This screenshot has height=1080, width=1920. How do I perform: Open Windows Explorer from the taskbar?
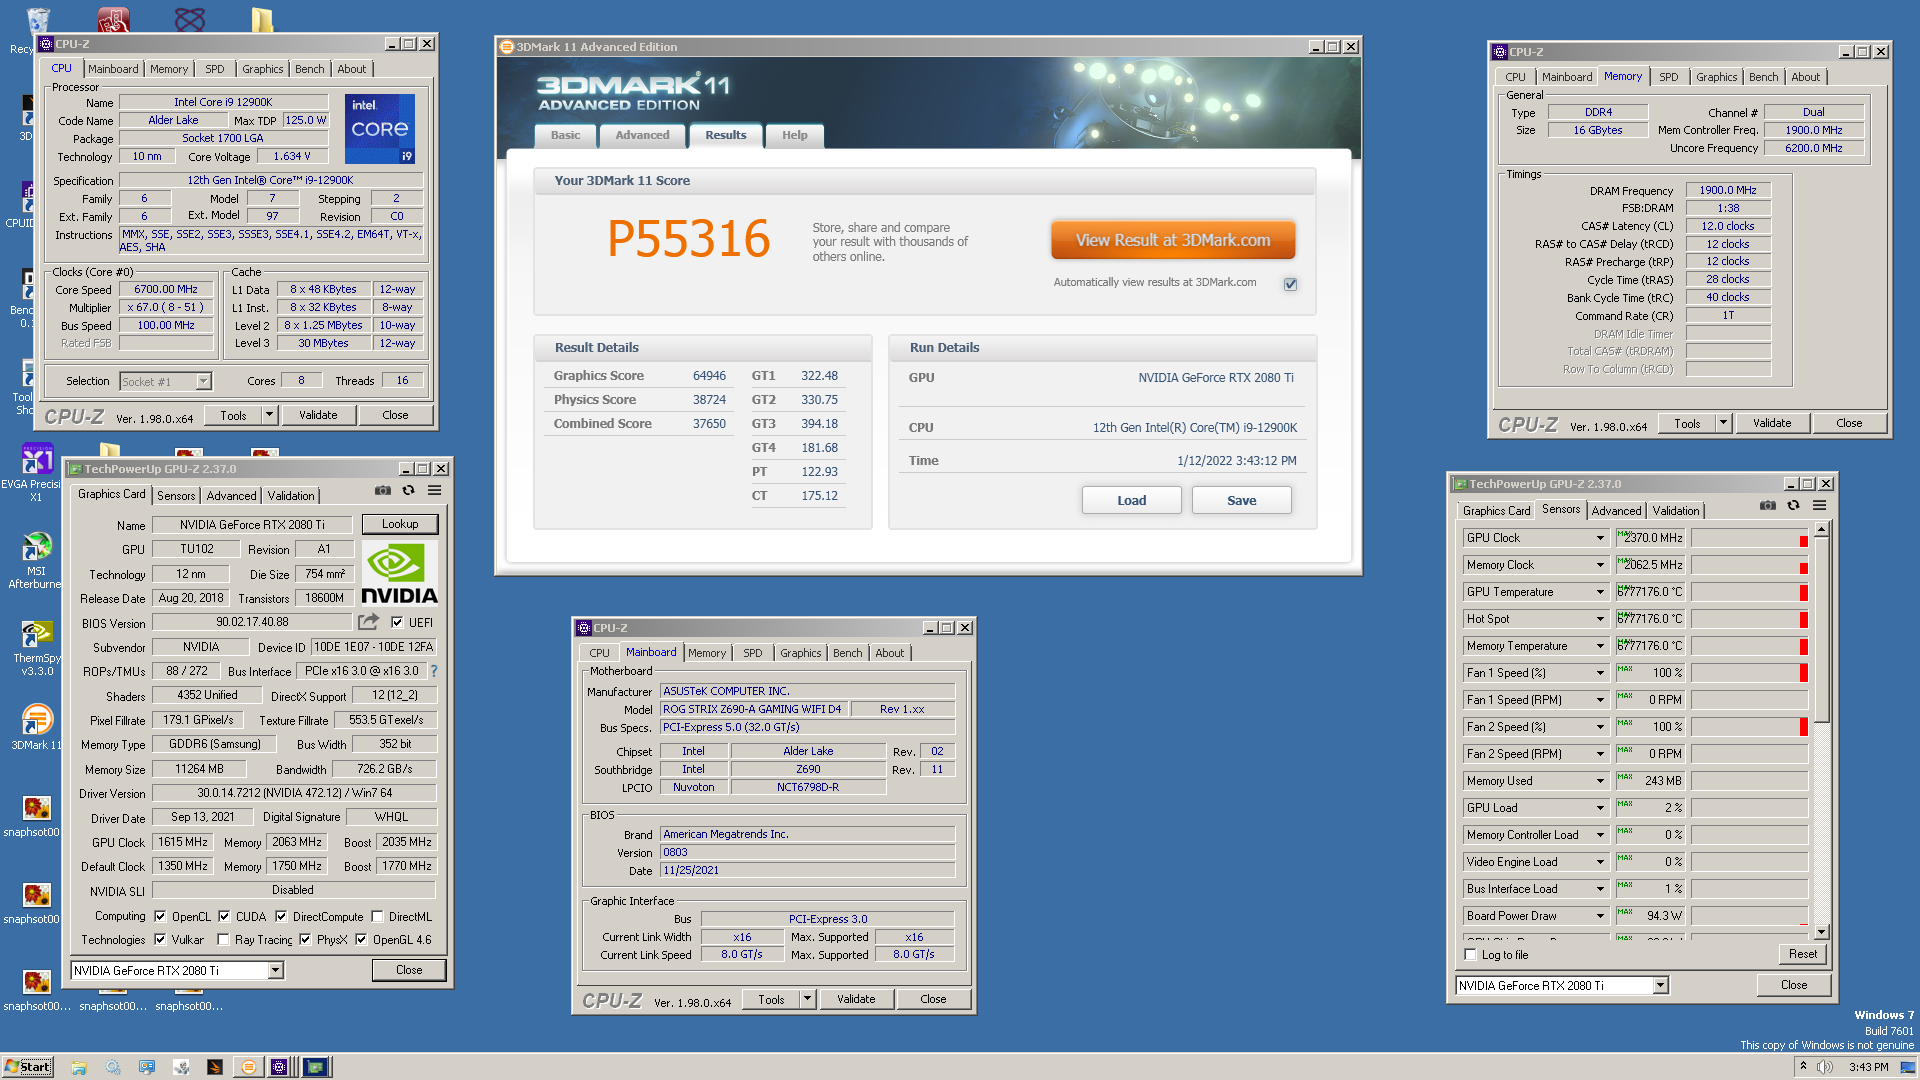tap(79, 1067)
